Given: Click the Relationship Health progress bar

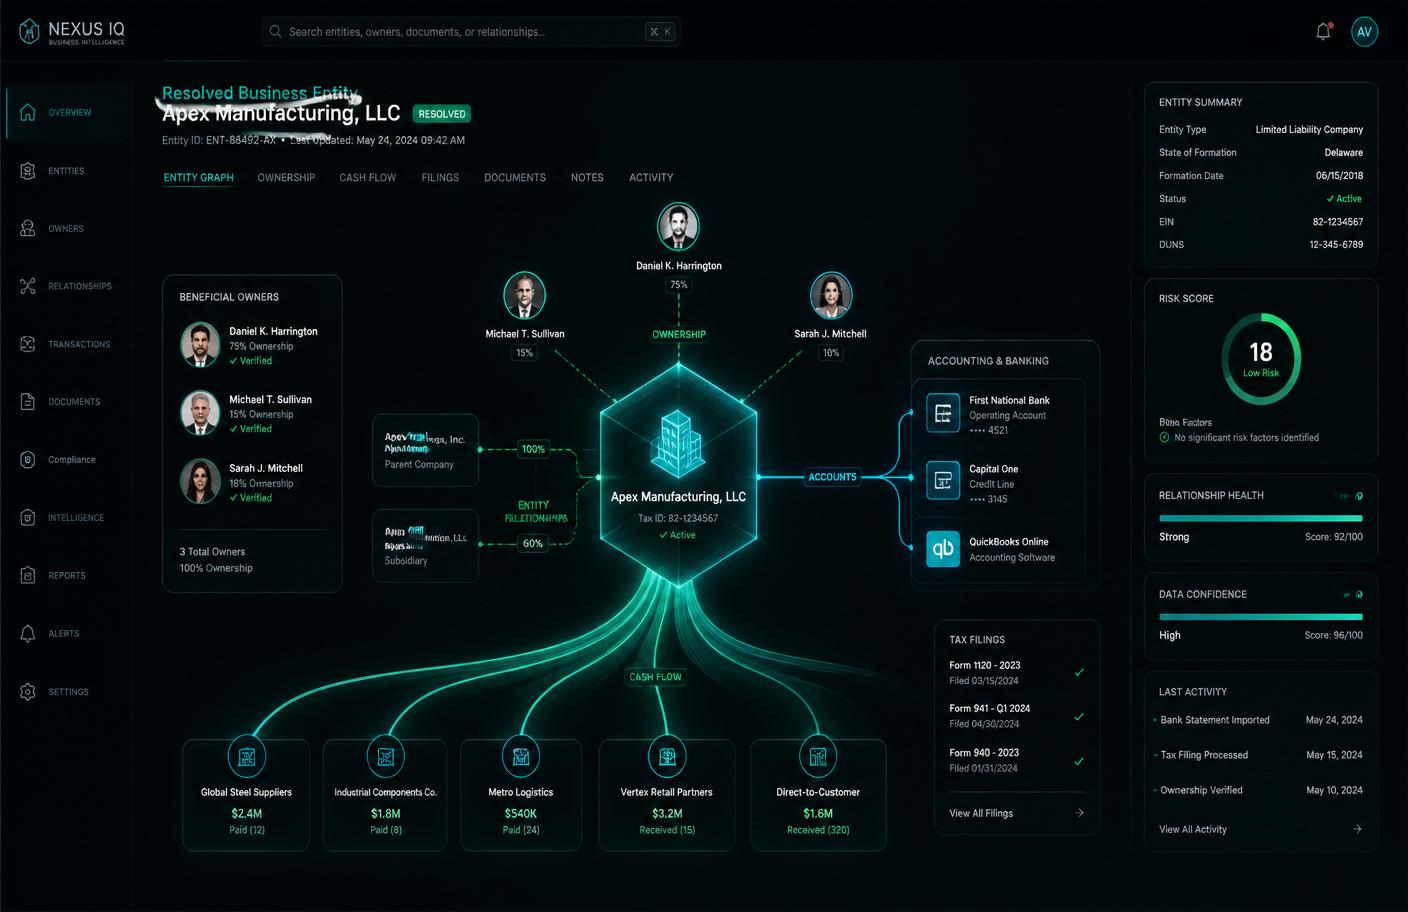Looking at the screenshot, I should pyautogui.click(x=1261, y=518).
